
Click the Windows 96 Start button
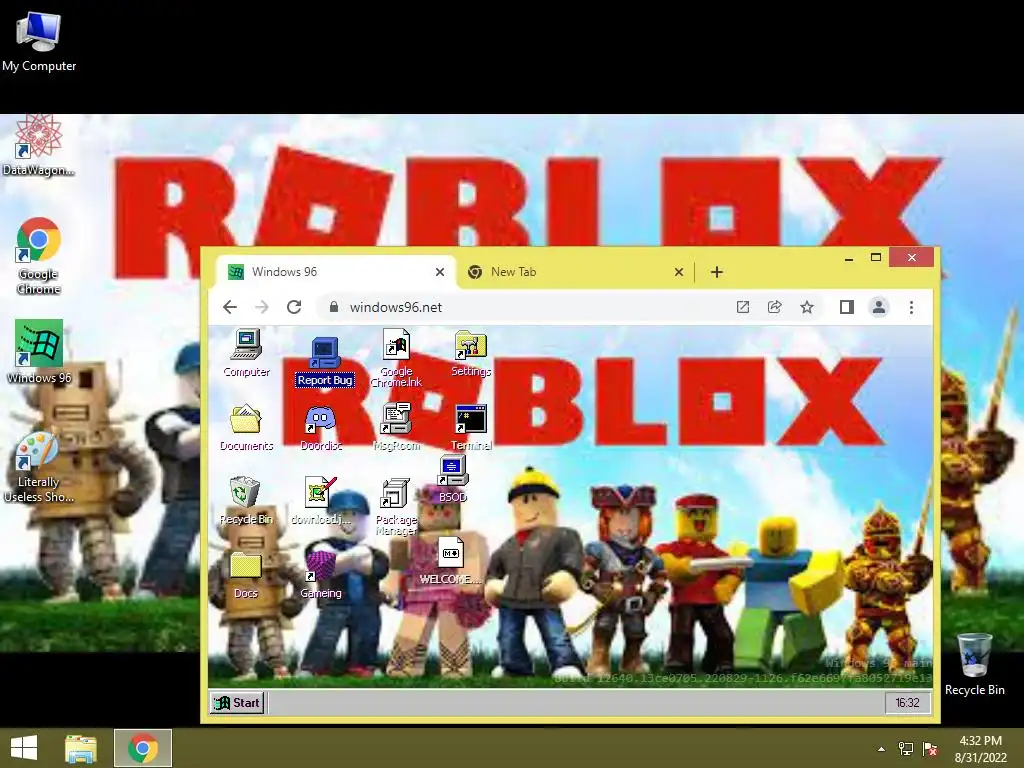tap(237, 703)
